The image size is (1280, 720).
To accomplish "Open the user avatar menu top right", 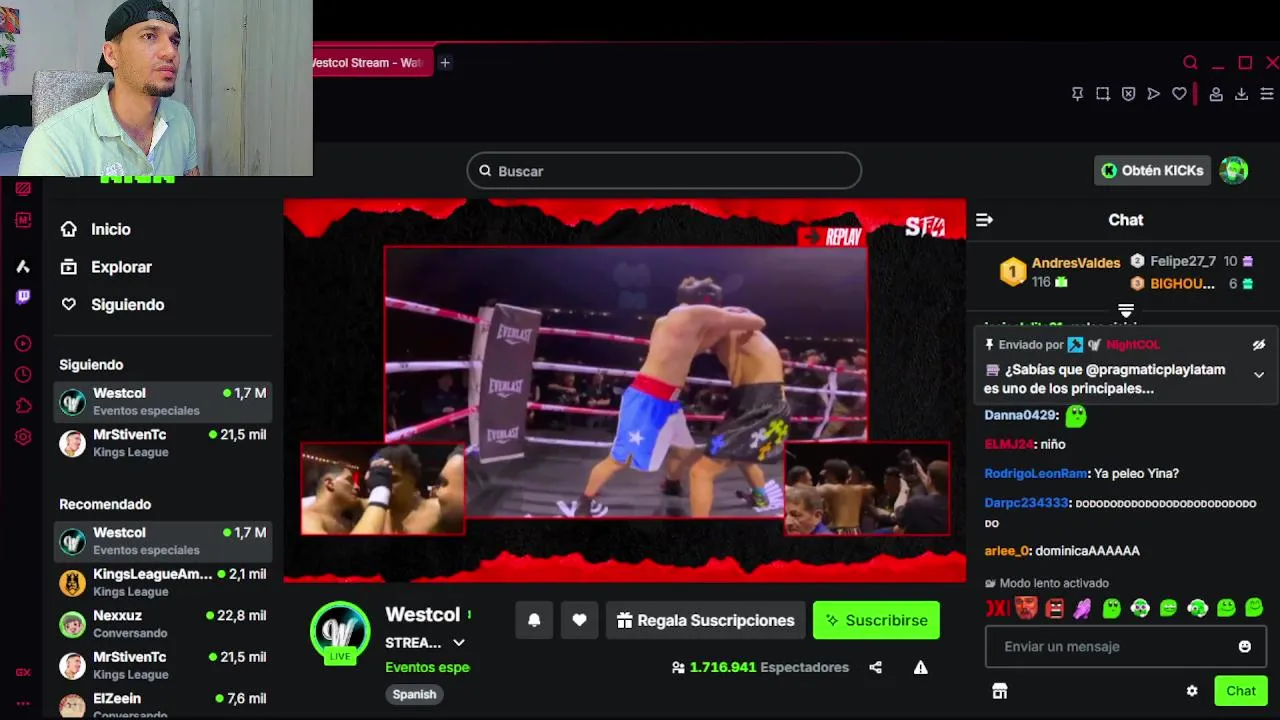I will coord(1234,171).
